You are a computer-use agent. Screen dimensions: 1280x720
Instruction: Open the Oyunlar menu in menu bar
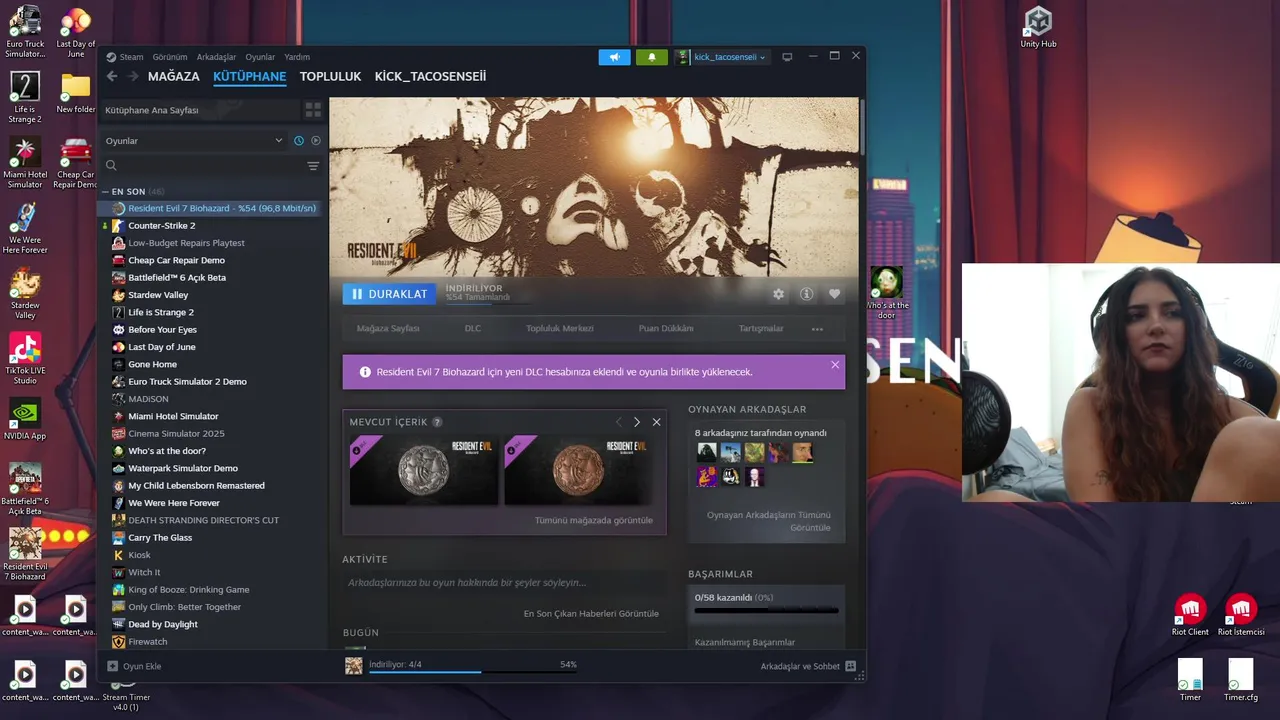(260, 57)
